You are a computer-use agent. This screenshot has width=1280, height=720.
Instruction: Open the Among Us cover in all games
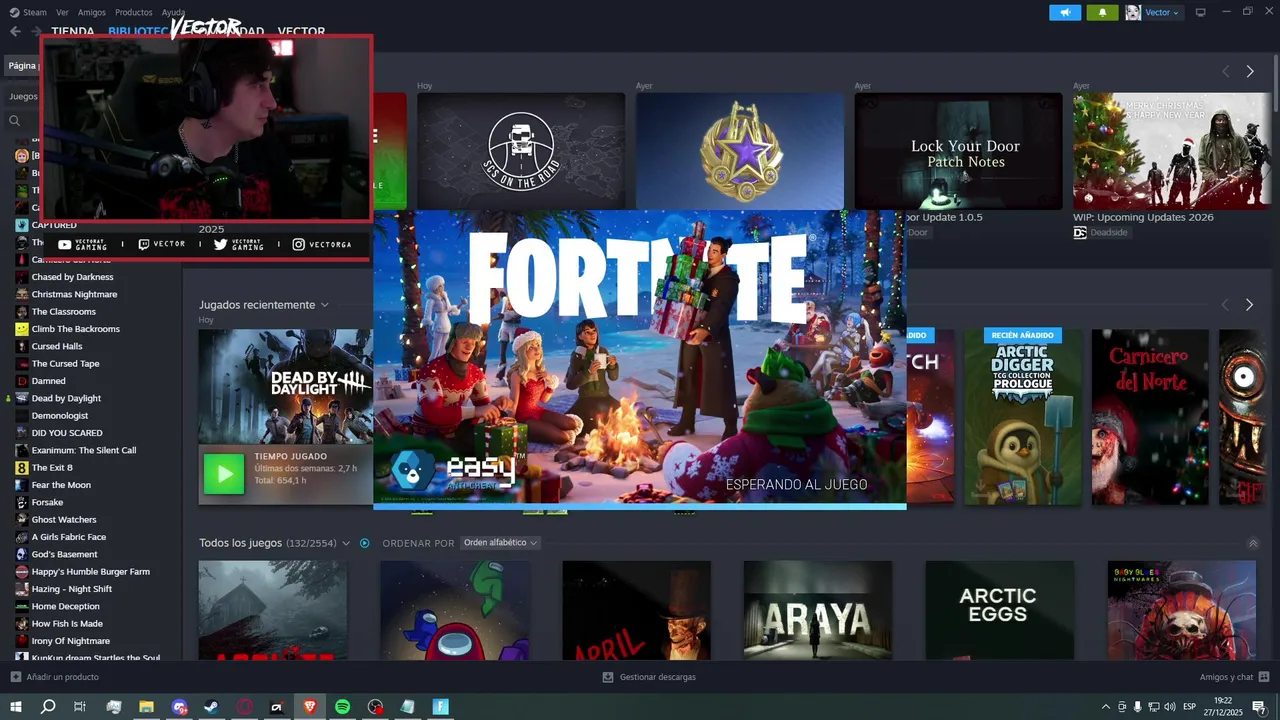(455, 610)
